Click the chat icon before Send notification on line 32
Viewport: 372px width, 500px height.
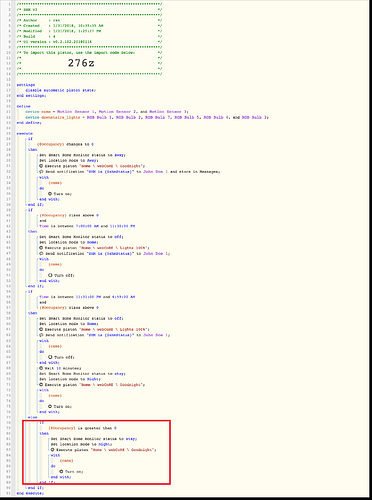pos(41,171)
